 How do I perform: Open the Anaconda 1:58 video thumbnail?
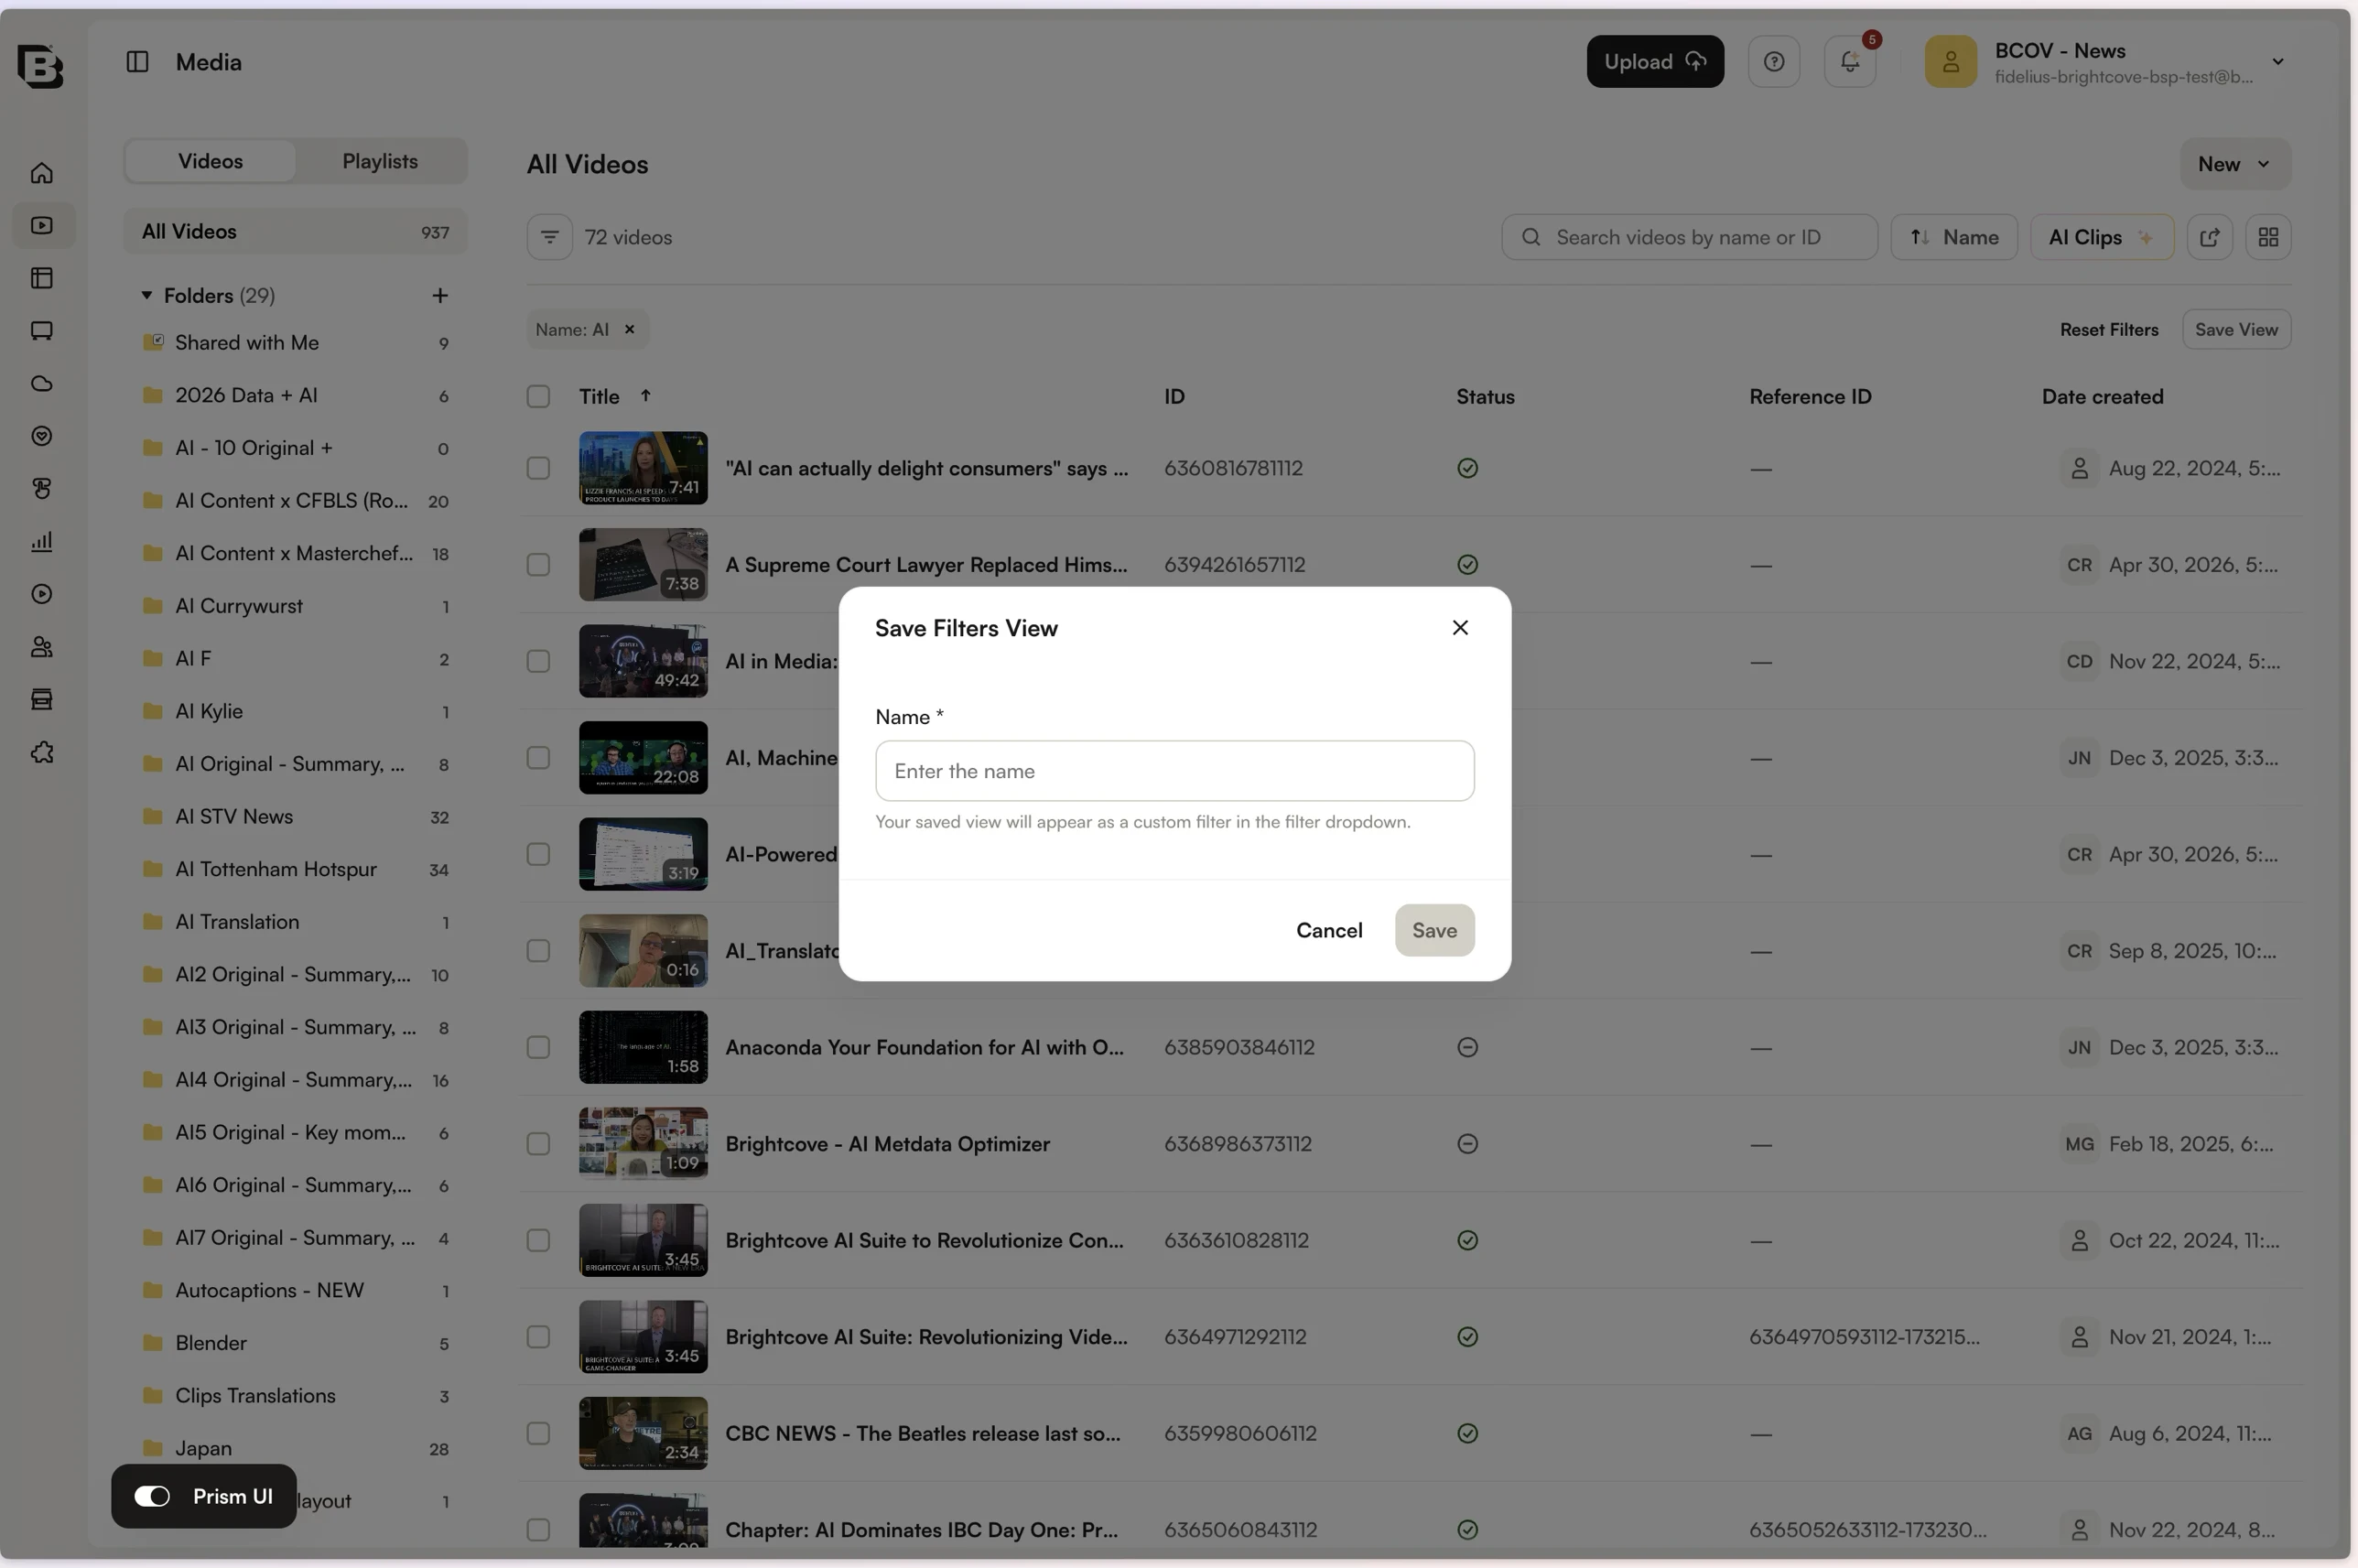tap(643, 1047)
